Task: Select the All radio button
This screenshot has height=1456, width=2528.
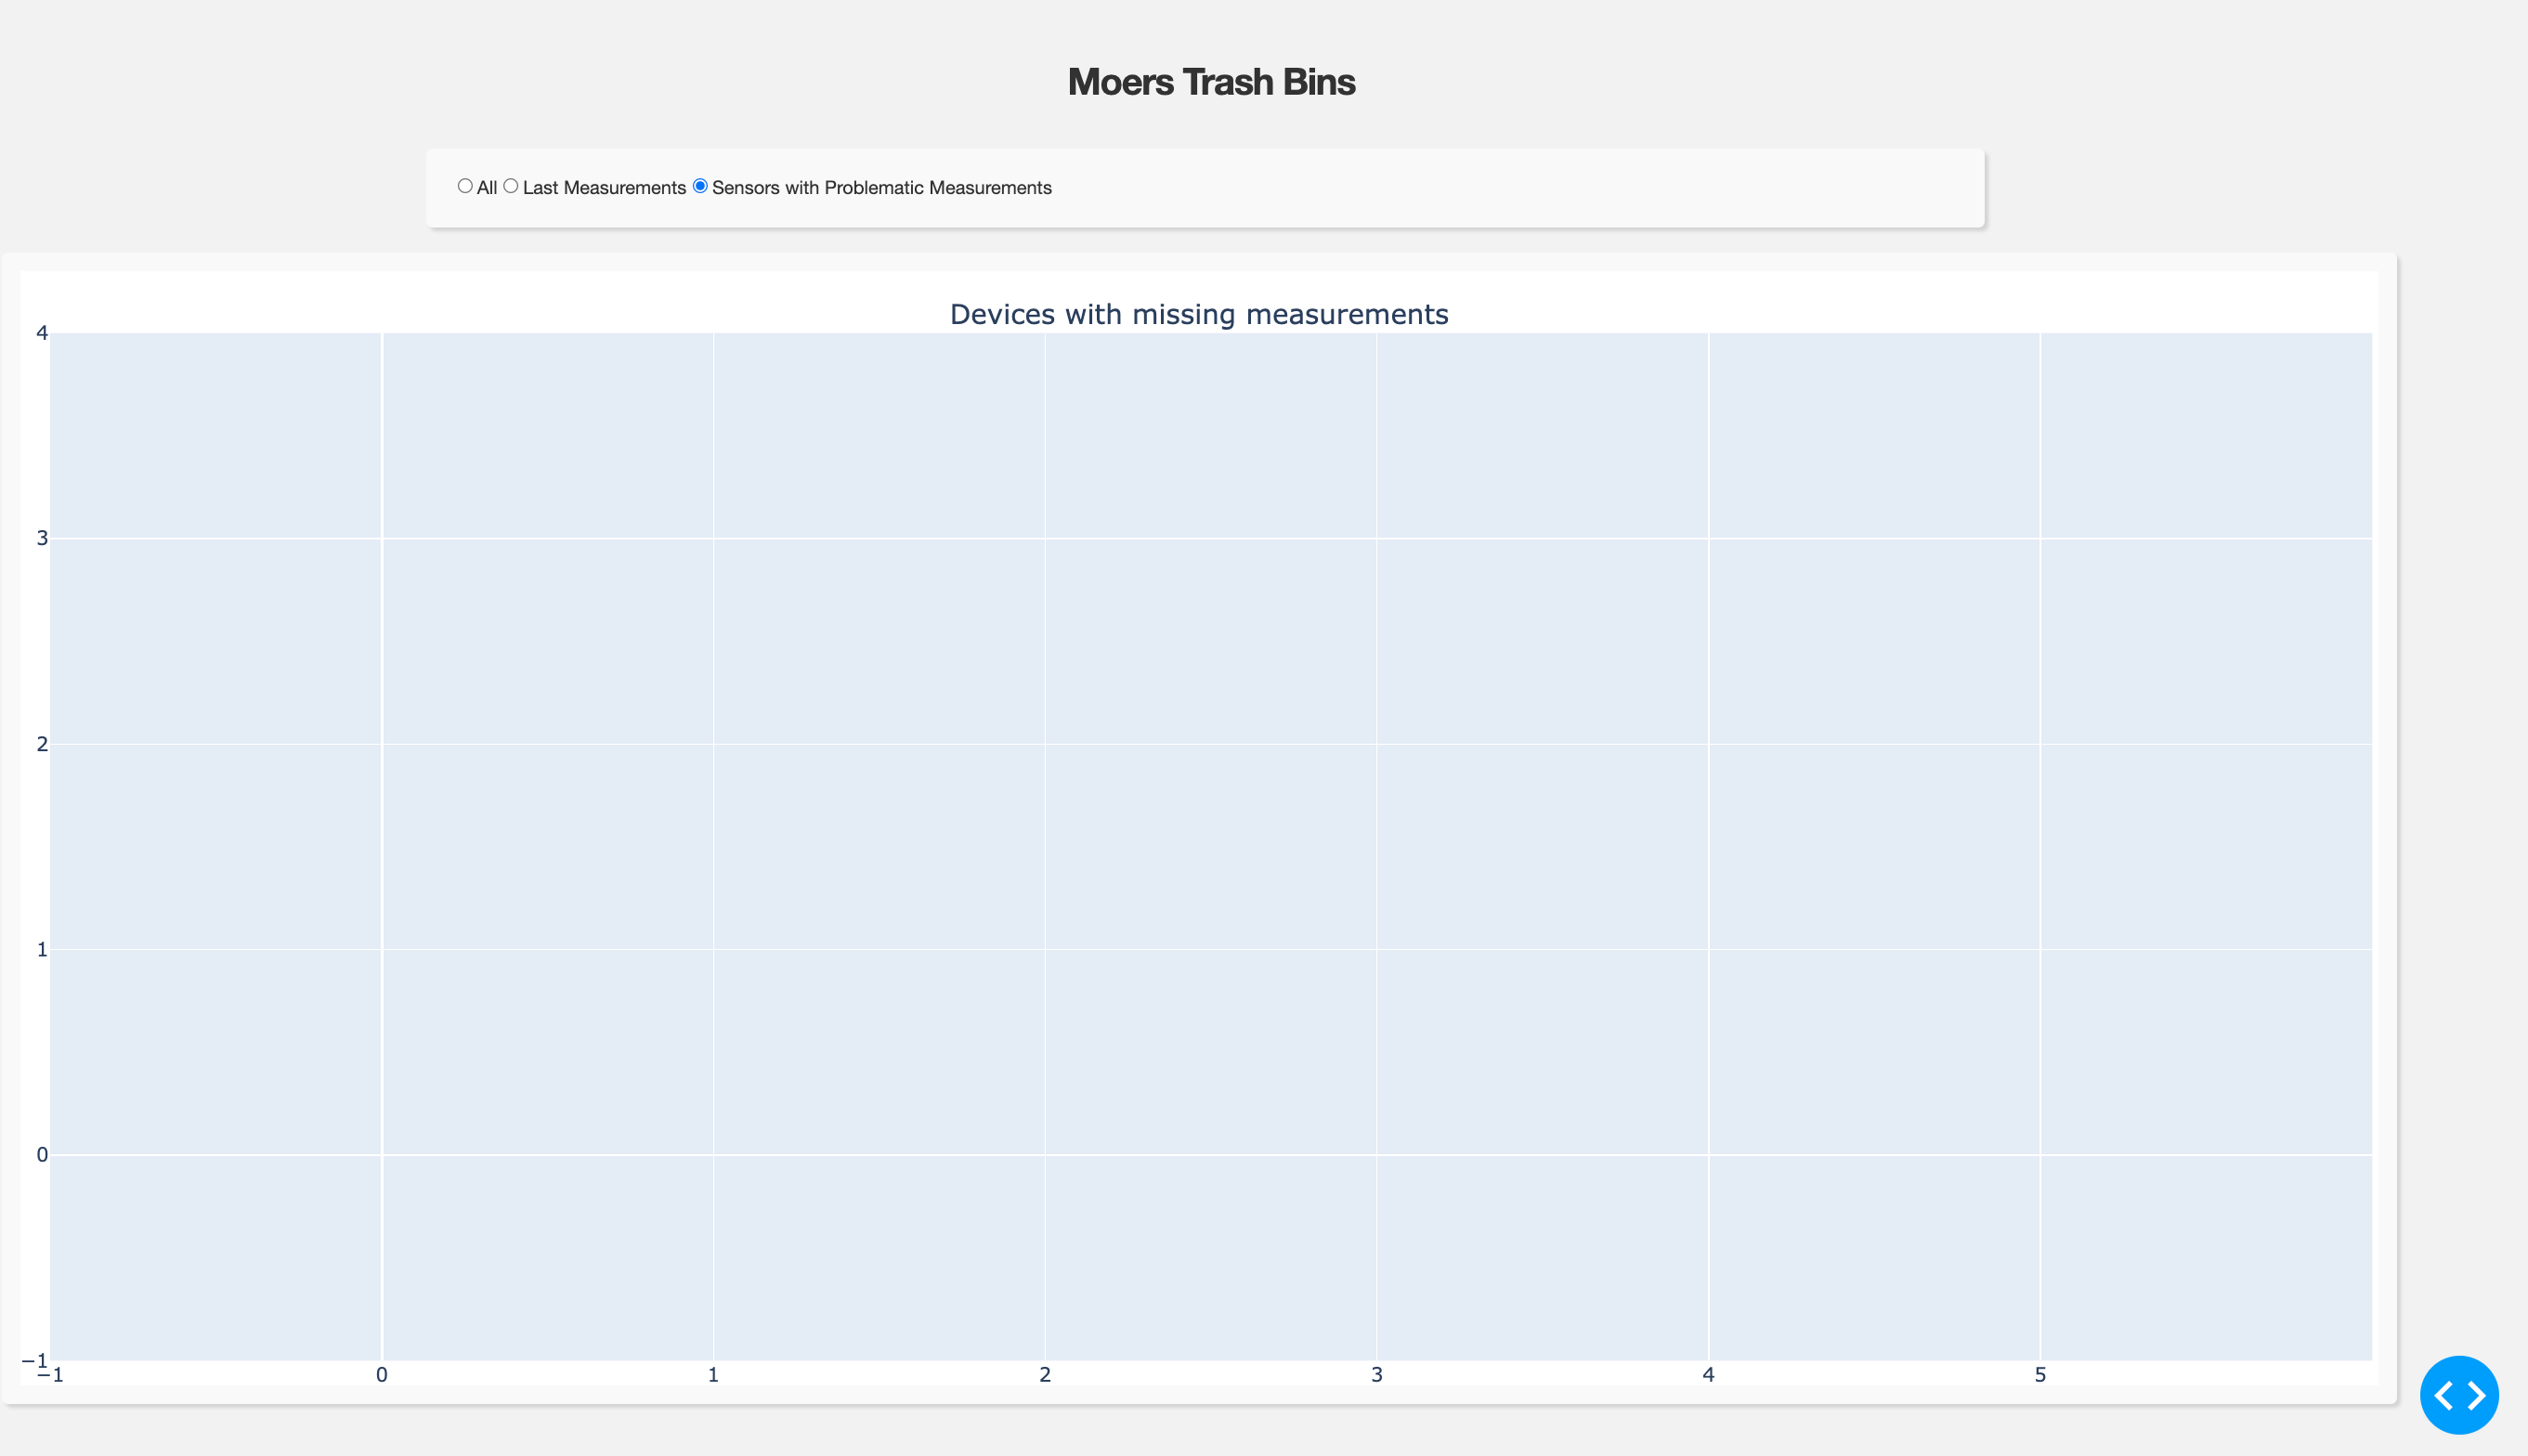Action: pos(465,186)
